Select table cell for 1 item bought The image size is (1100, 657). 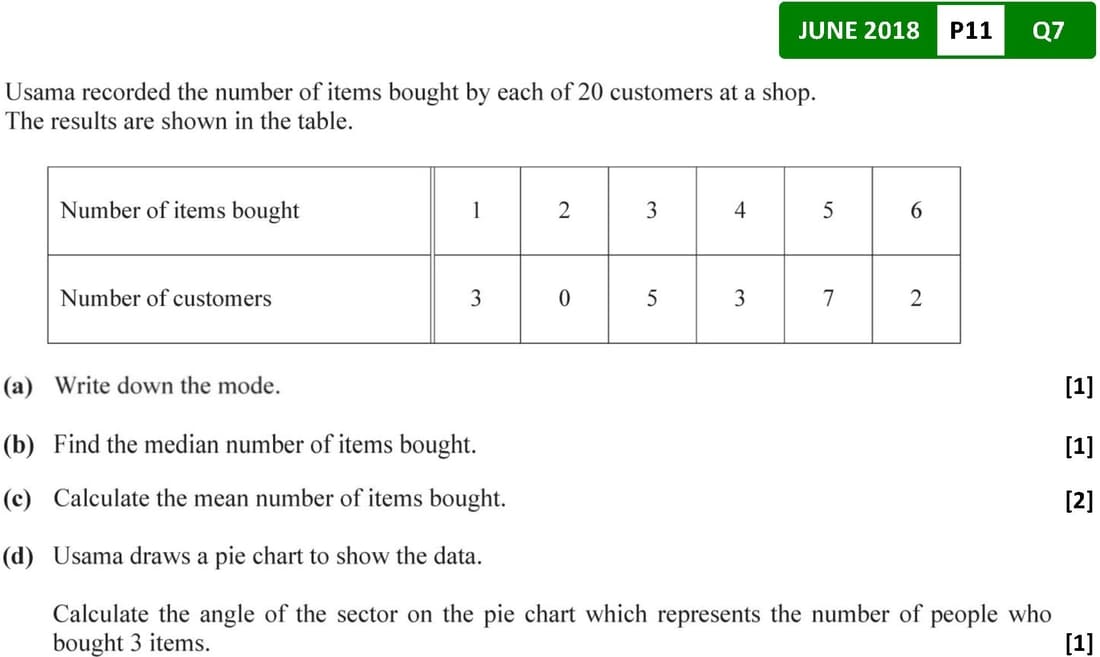[x=476, y=211]
